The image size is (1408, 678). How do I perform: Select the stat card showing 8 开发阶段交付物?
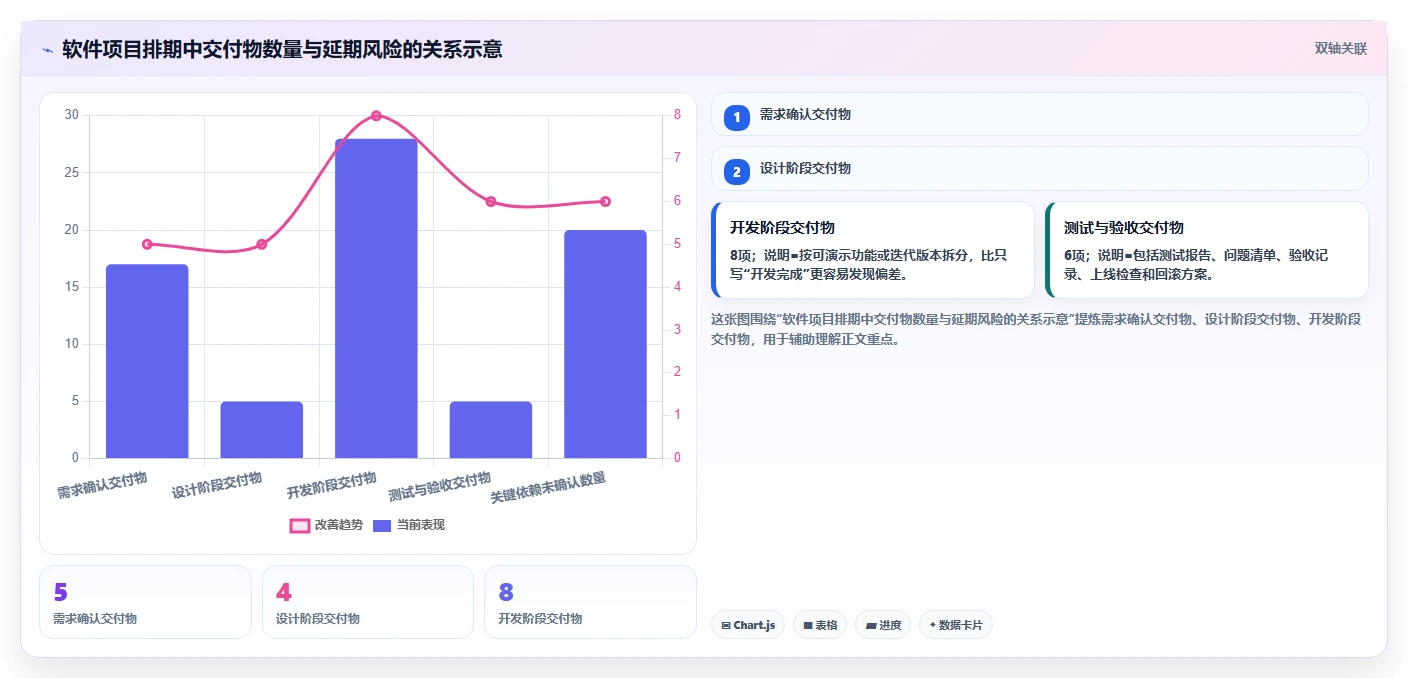590,602
